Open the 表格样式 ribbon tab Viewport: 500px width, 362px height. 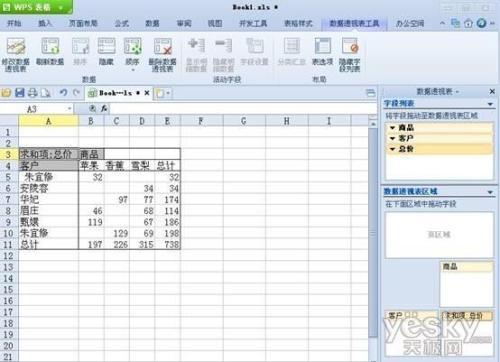[x=298, y=23]
